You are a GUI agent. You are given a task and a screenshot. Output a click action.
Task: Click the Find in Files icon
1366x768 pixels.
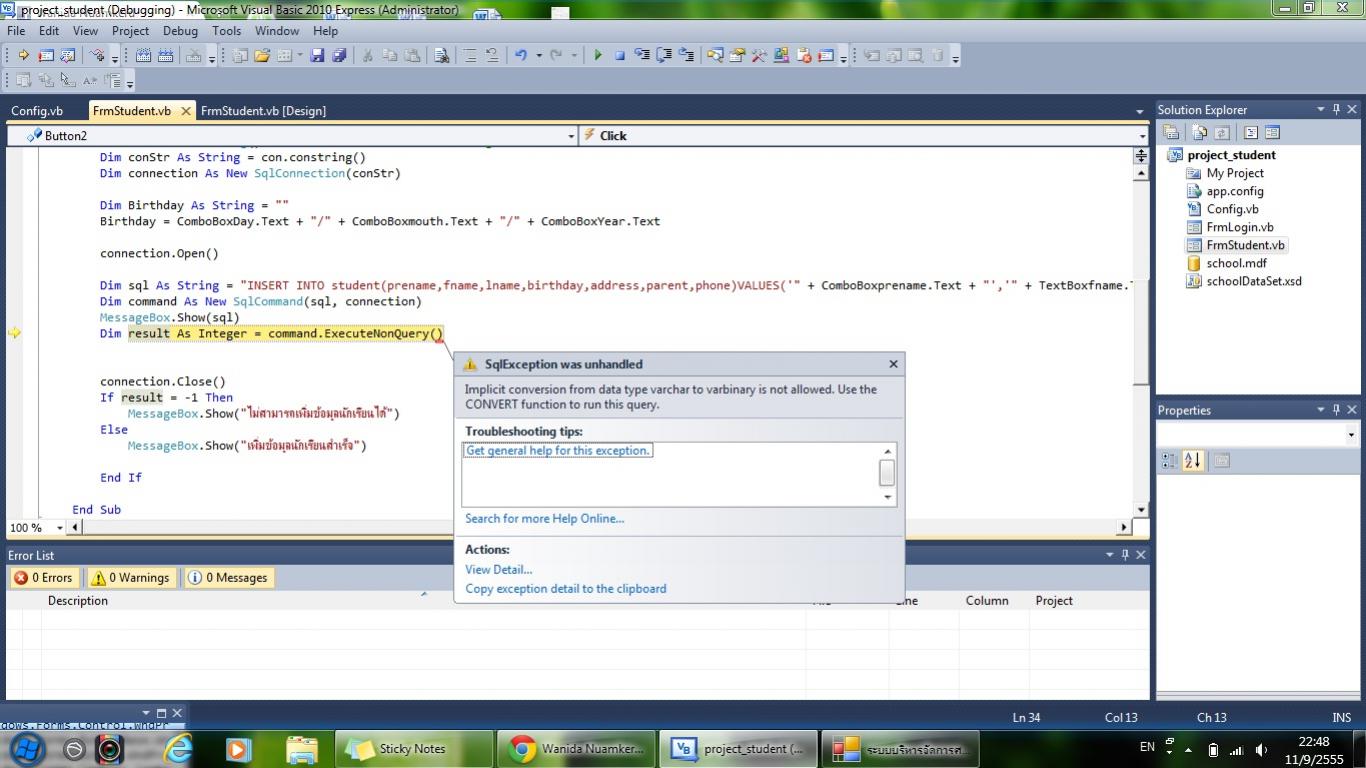tap(441, 56)
